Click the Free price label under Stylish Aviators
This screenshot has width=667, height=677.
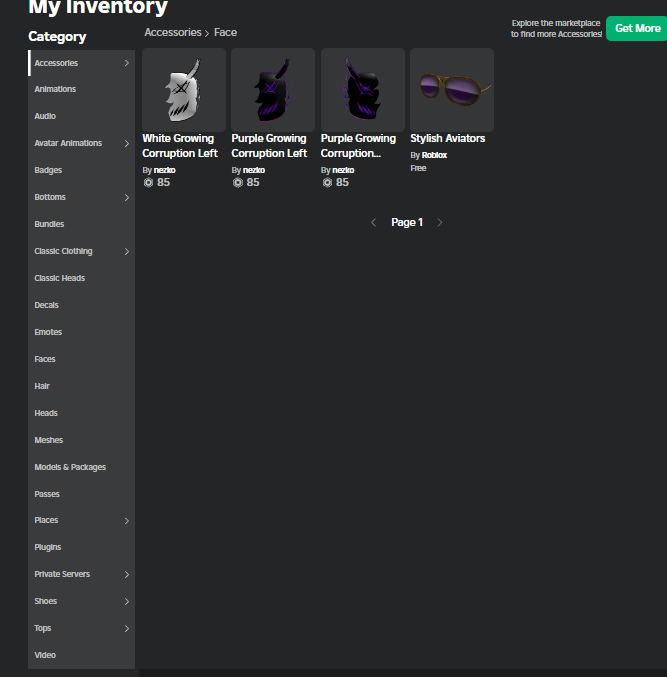(418, 168)
